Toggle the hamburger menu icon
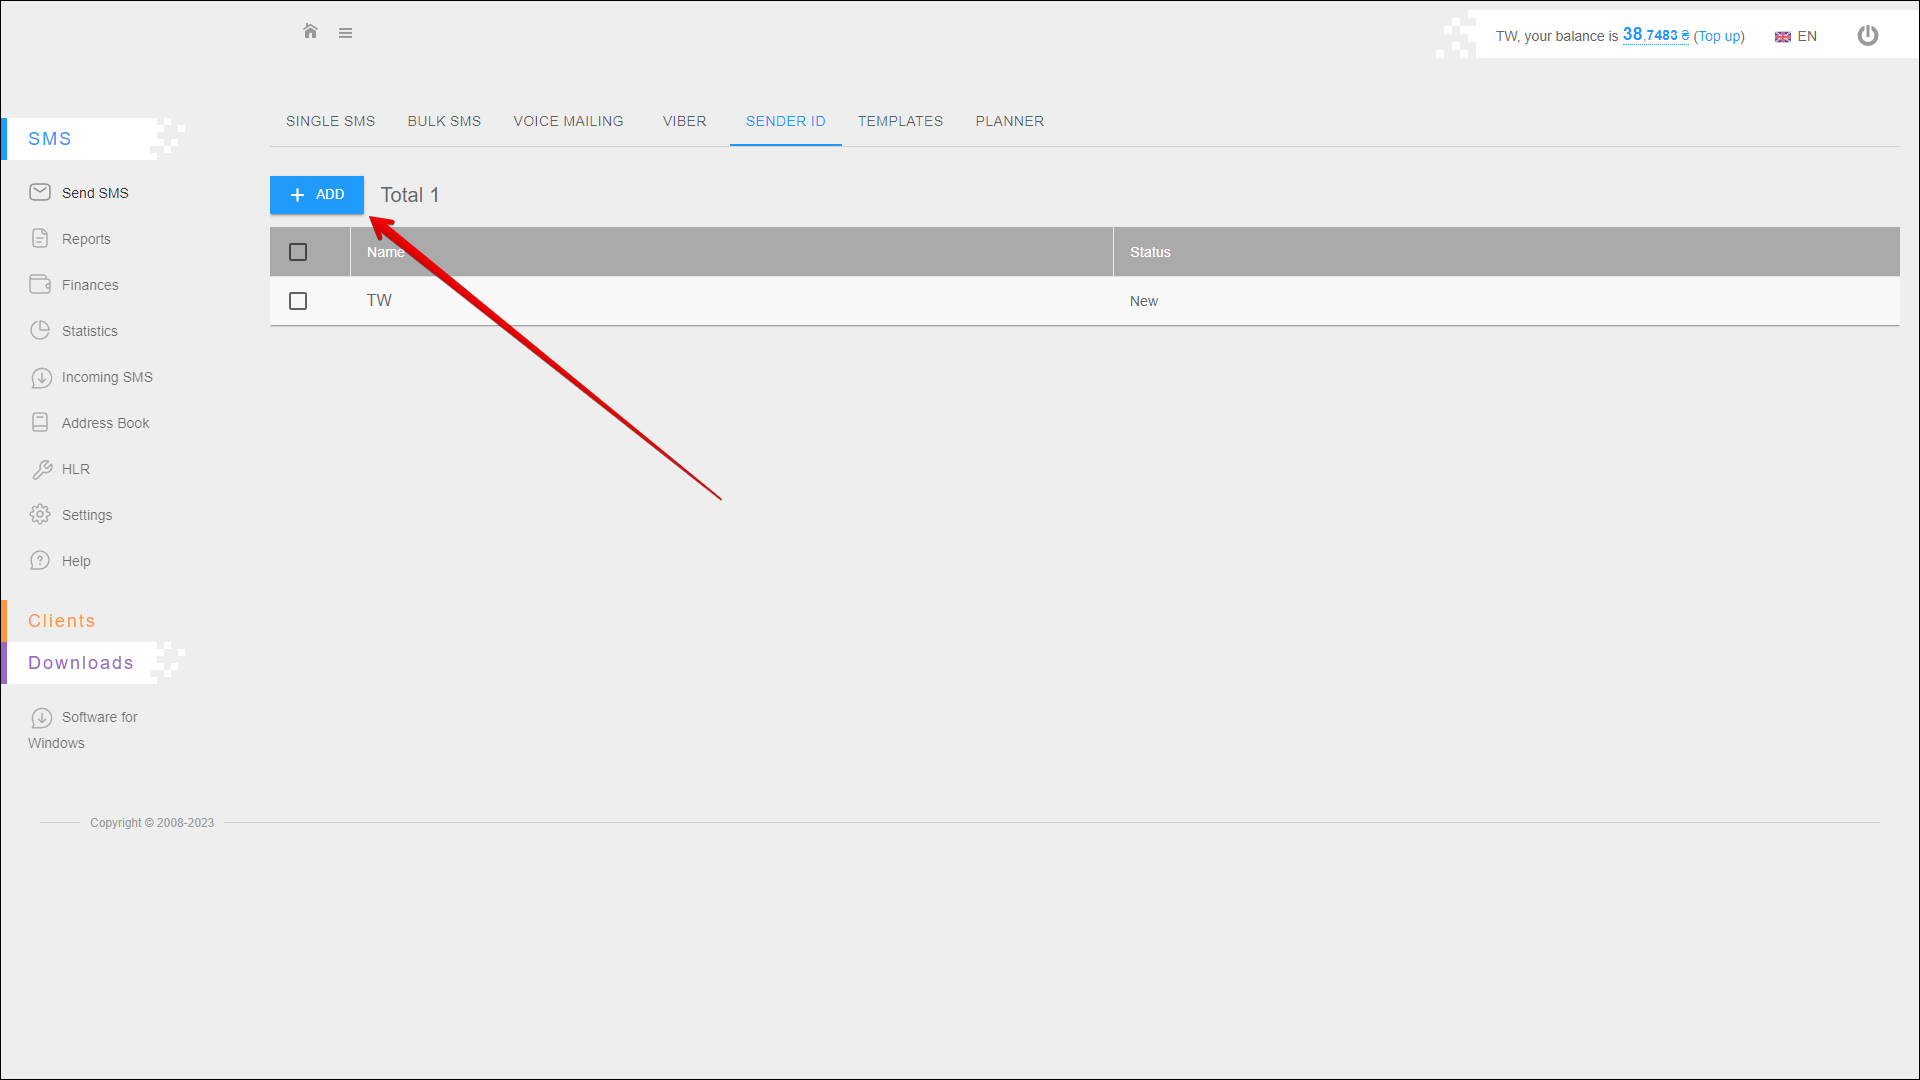The width and height of the screenshot is (1920, 1080). click(345, 33)
